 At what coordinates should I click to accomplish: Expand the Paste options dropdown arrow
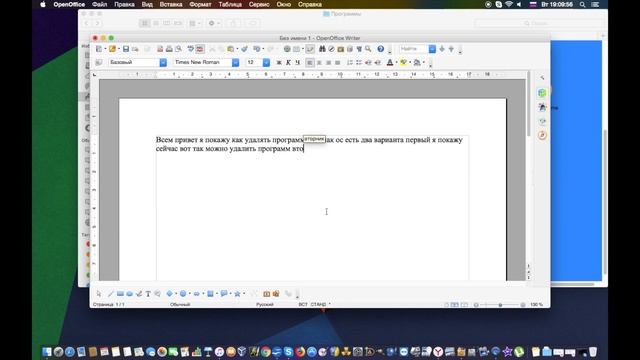(x=237, y=49)
